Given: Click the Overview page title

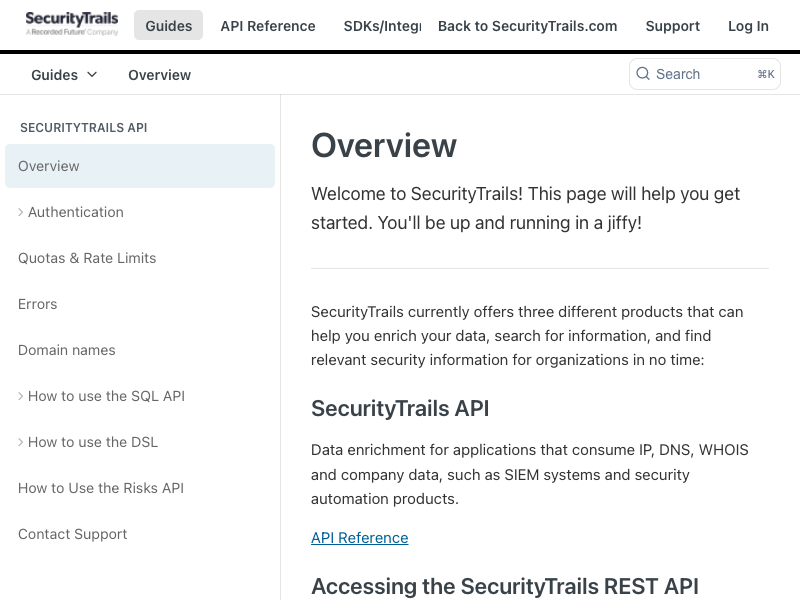Looking at the screenshot, I should point(384,145).
